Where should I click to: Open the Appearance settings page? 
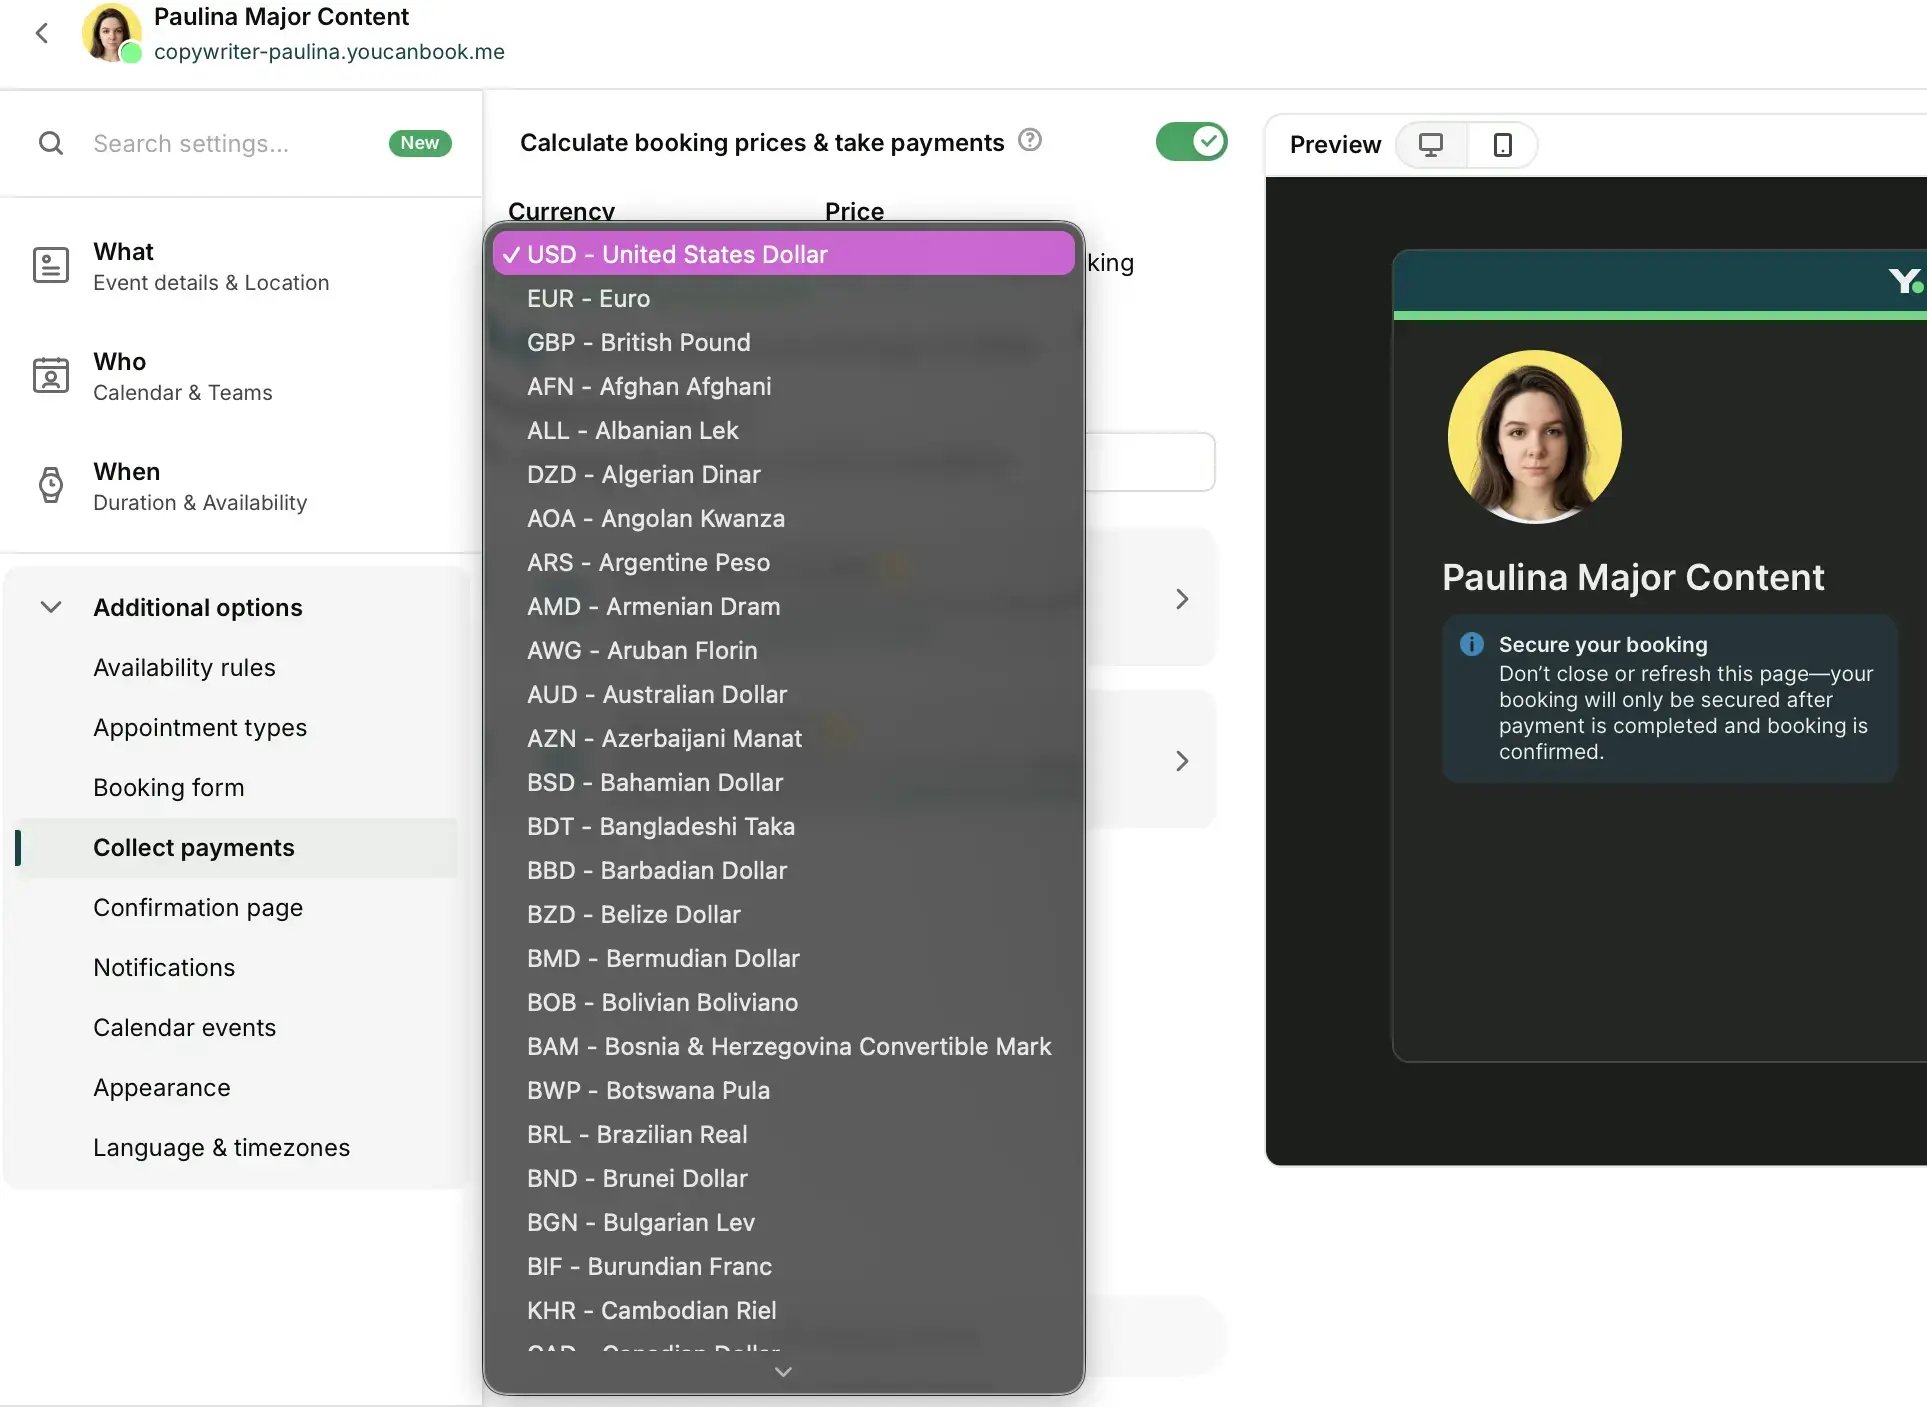162,1088
